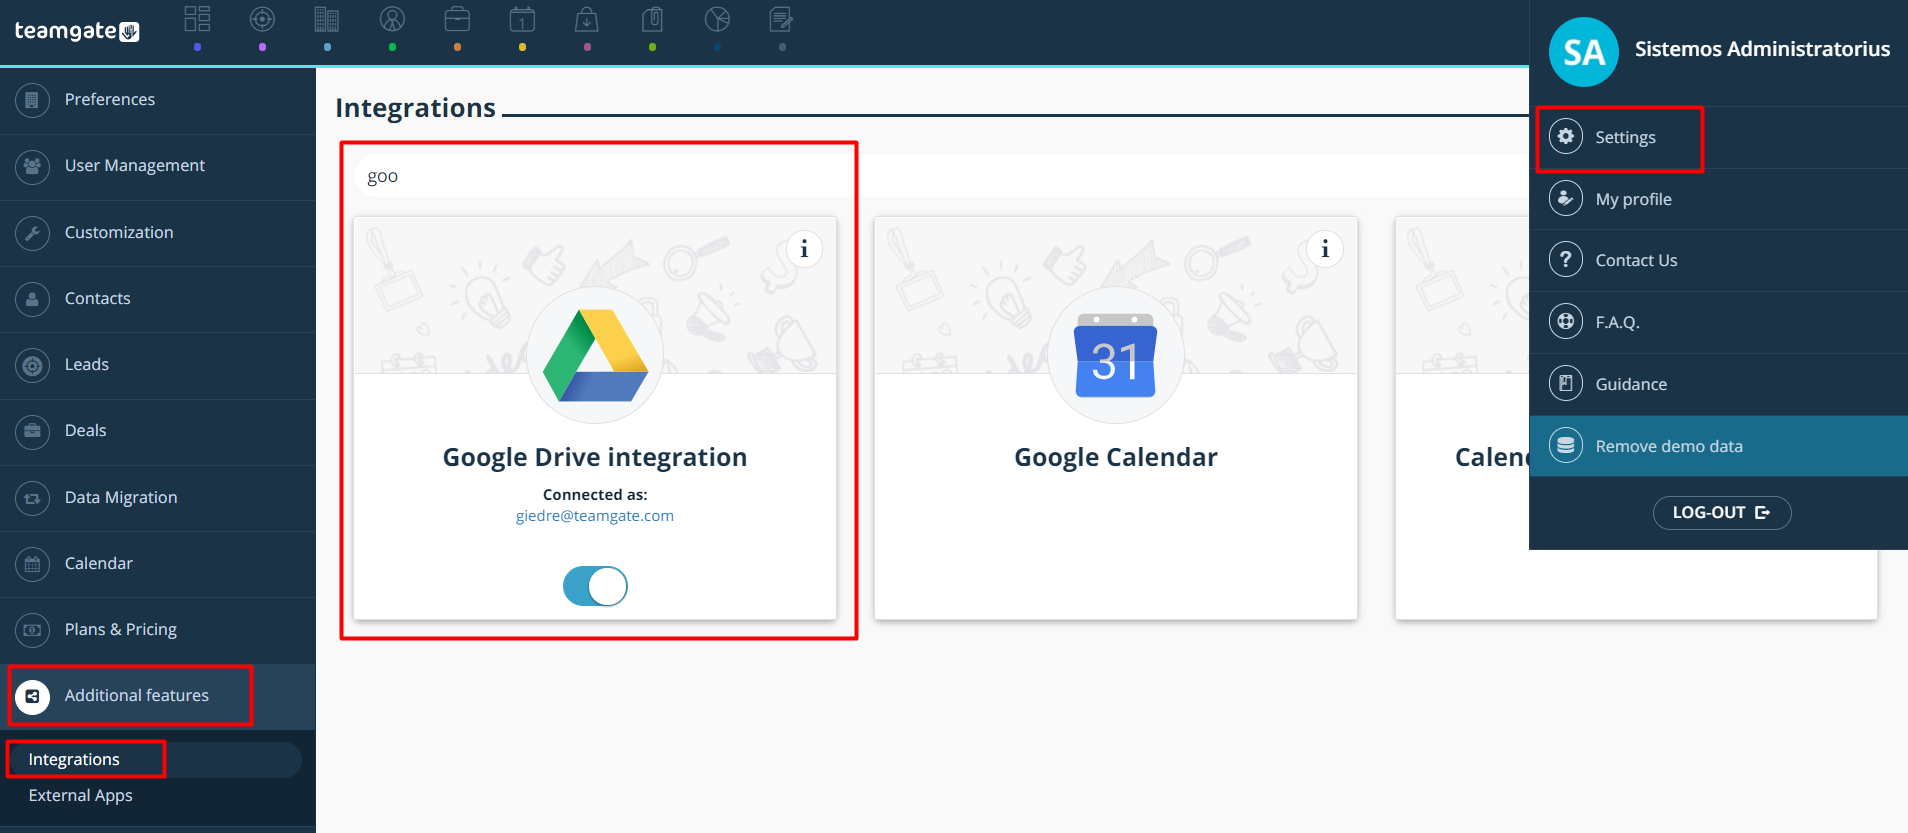Open the Deals briefcase icon in top bar

(457, 19)
